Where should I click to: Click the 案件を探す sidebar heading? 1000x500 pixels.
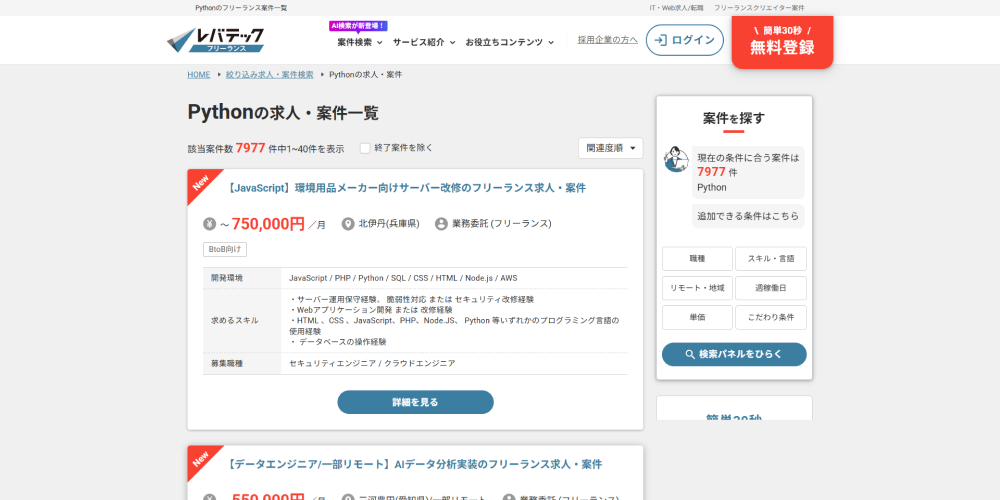734,118
